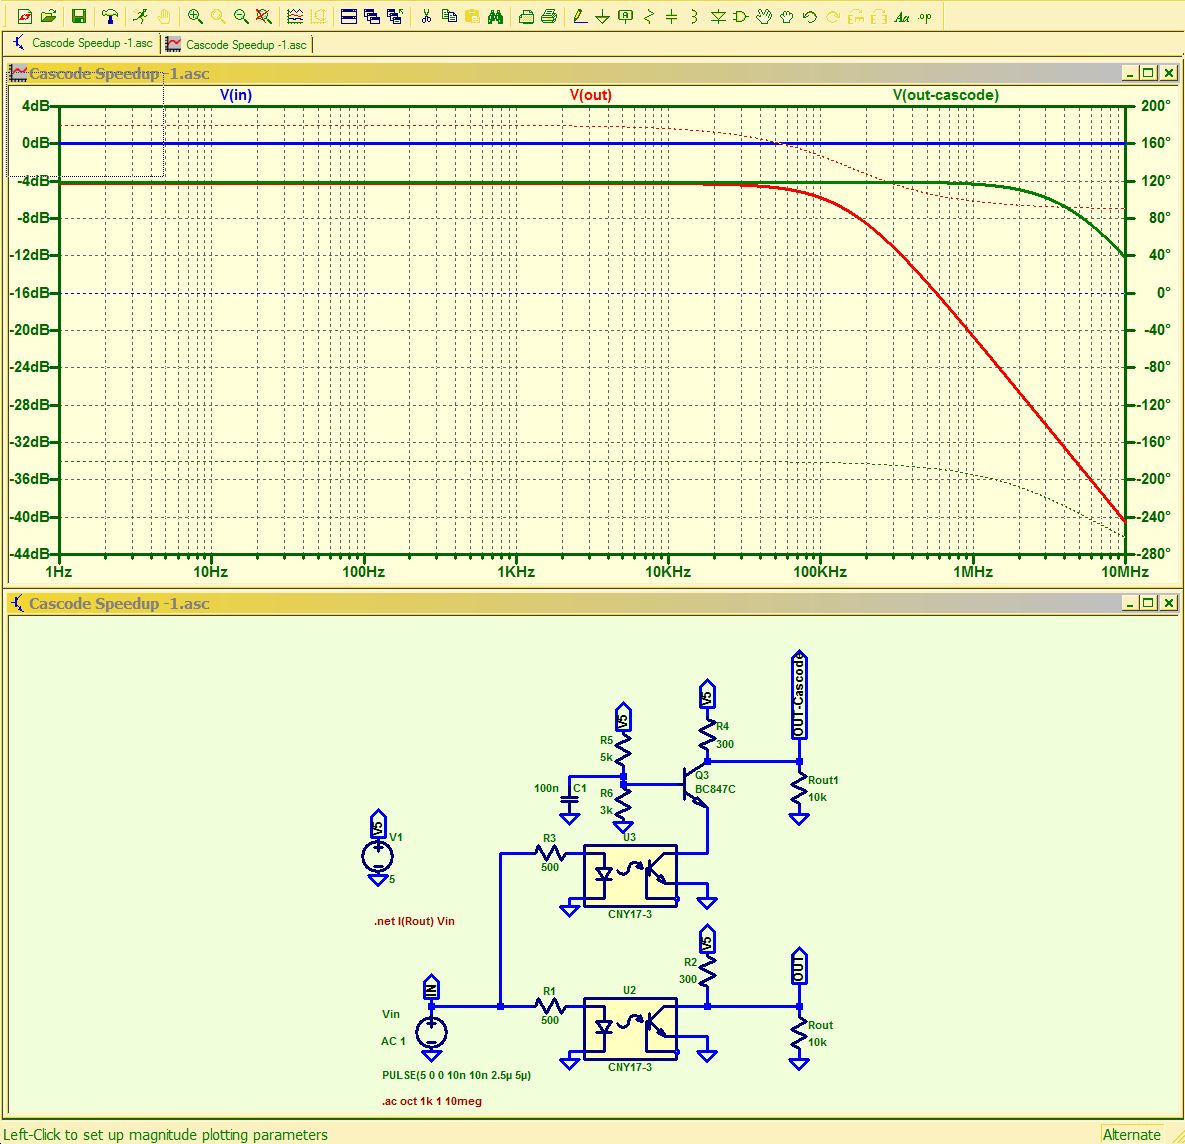Click the Save floppy disk icon
The image size is (1185, 1144).
pos(78,17)
